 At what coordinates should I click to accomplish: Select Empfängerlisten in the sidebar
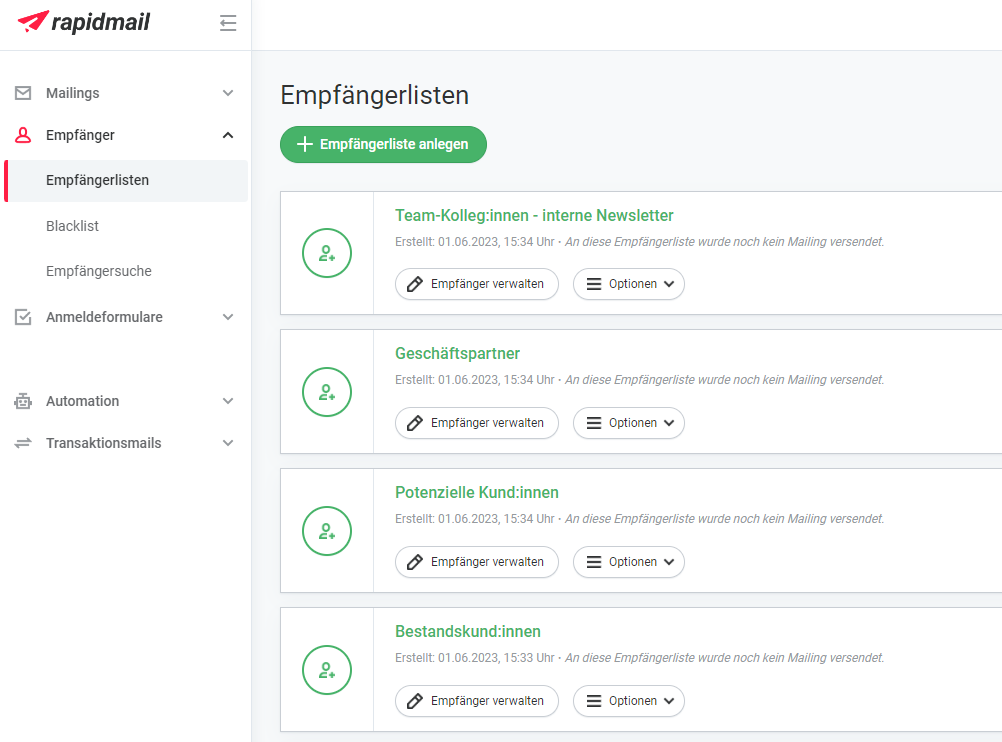(97, 181)
